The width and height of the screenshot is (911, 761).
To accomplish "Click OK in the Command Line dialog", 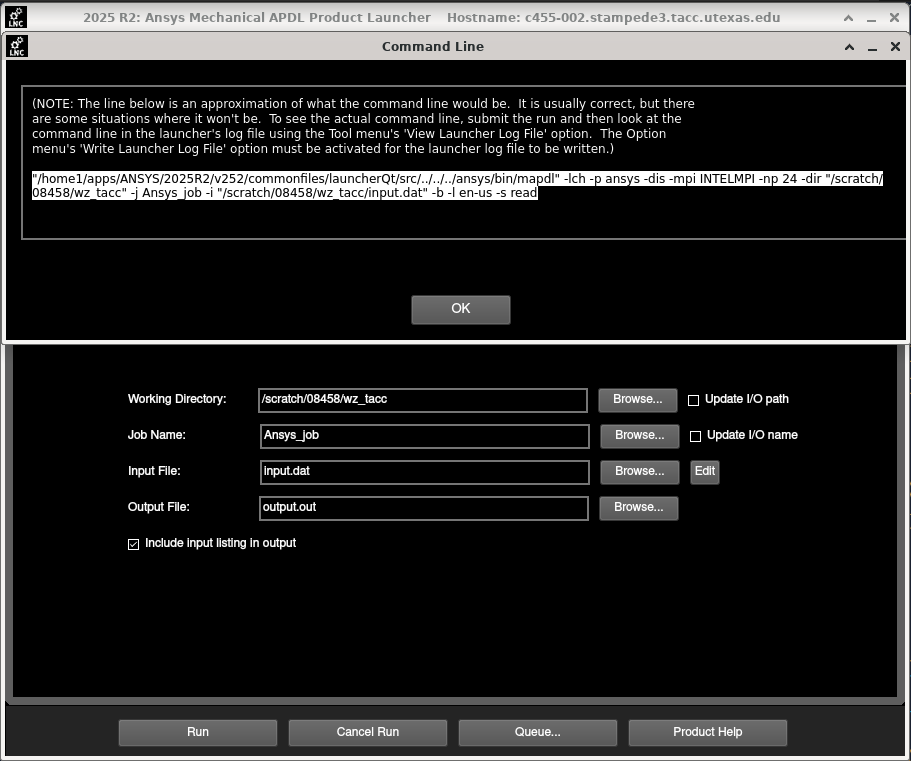I will (x=461, y=309).
